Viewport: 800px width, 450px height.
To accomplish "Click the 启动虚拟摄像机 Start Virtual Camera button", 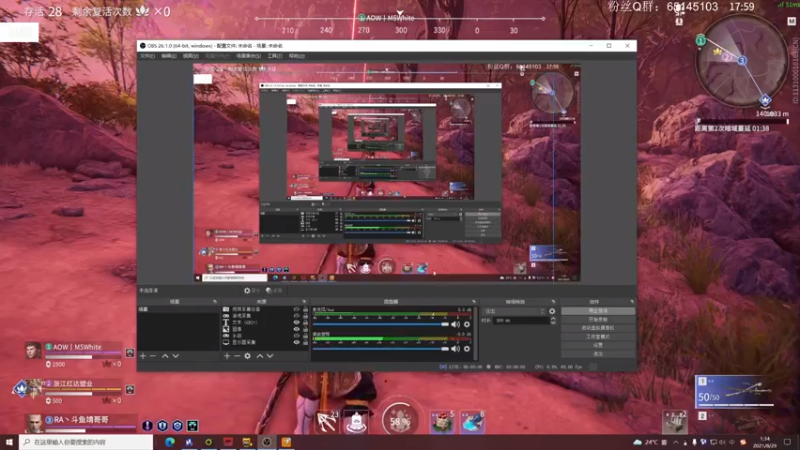I will pos(598,328).
